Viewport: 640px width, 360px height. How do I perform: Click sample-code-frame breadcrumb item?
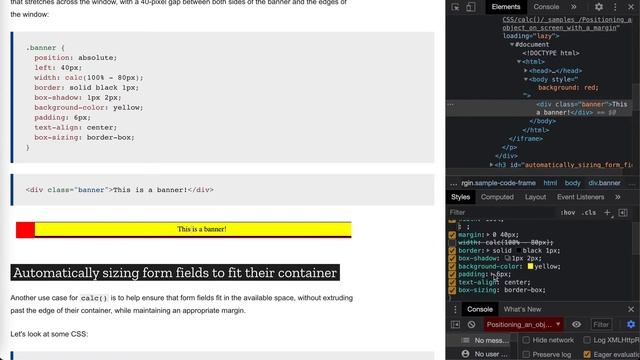pyautogui.click(x=498, y=183)
